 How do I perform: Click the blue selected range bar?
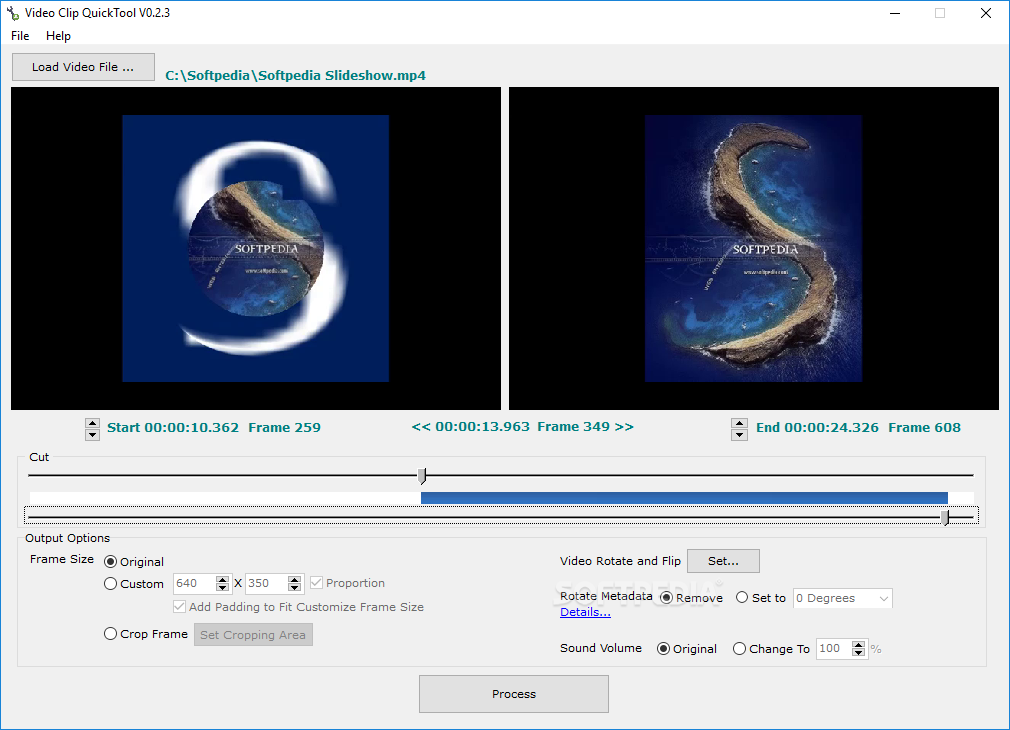pyautogui.click(x=684, y=497)
